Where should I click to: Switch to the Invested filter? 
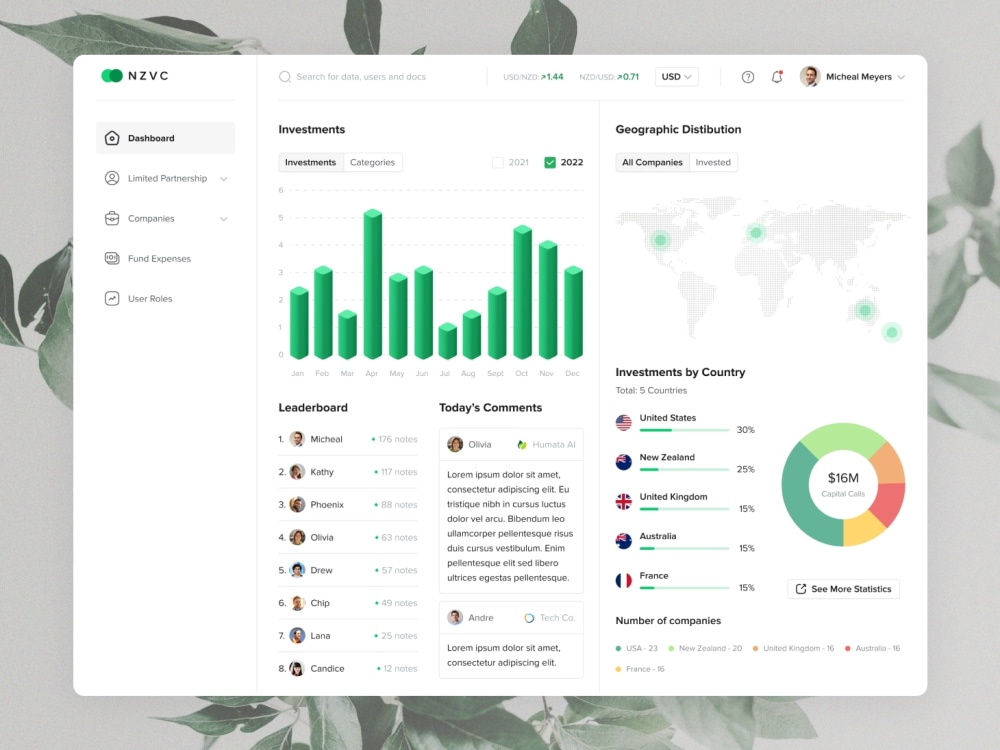(713, 161)
